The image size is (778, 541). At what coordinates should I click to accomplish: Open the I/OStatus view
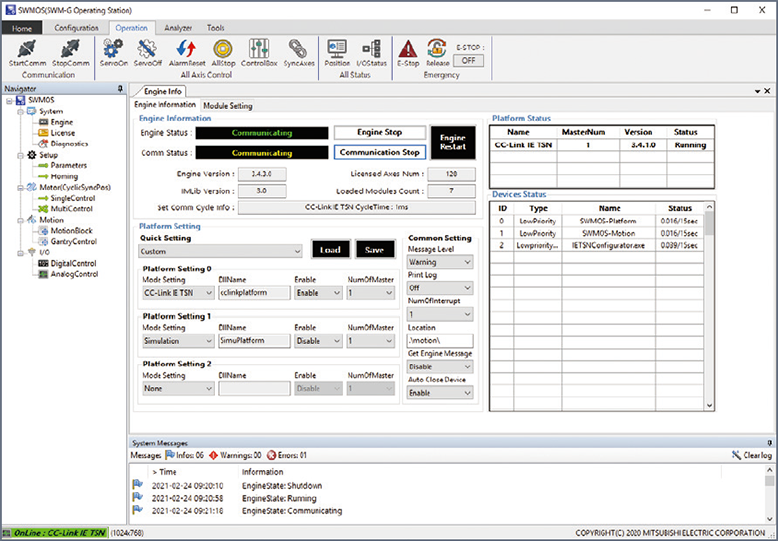point(371,53)
